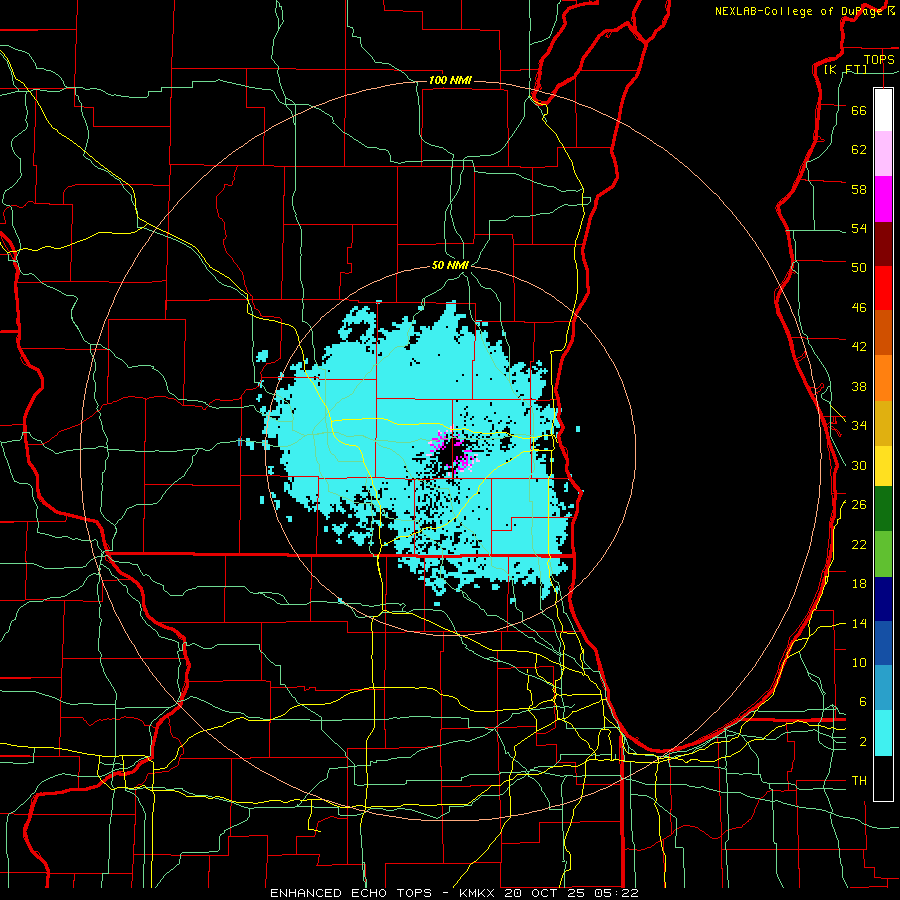Click the legend value "10"
The height and width of the screenshot is (900, 900).
(859, 662)
